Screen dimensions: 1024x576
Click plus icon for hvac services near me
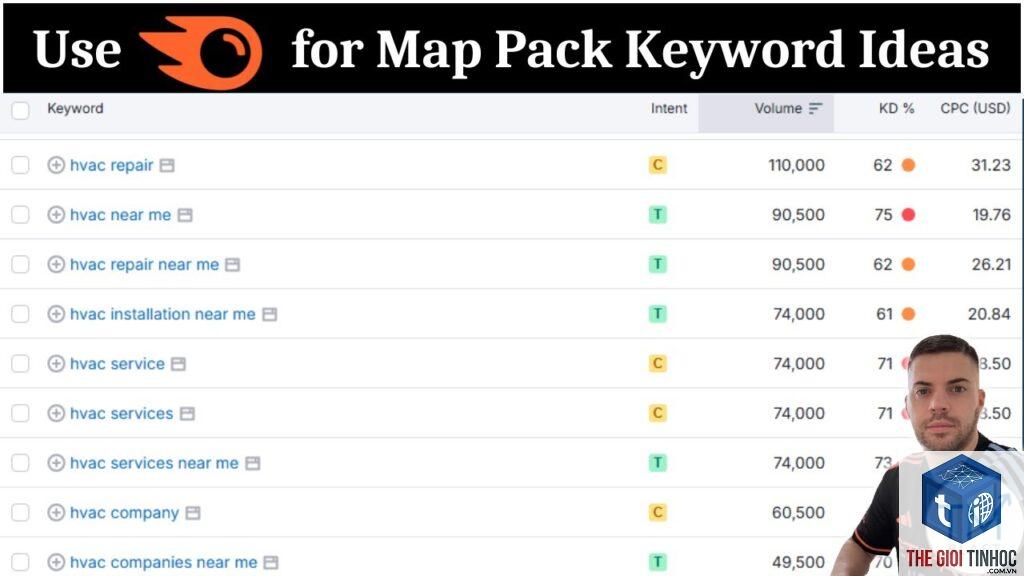coord(56,463)
